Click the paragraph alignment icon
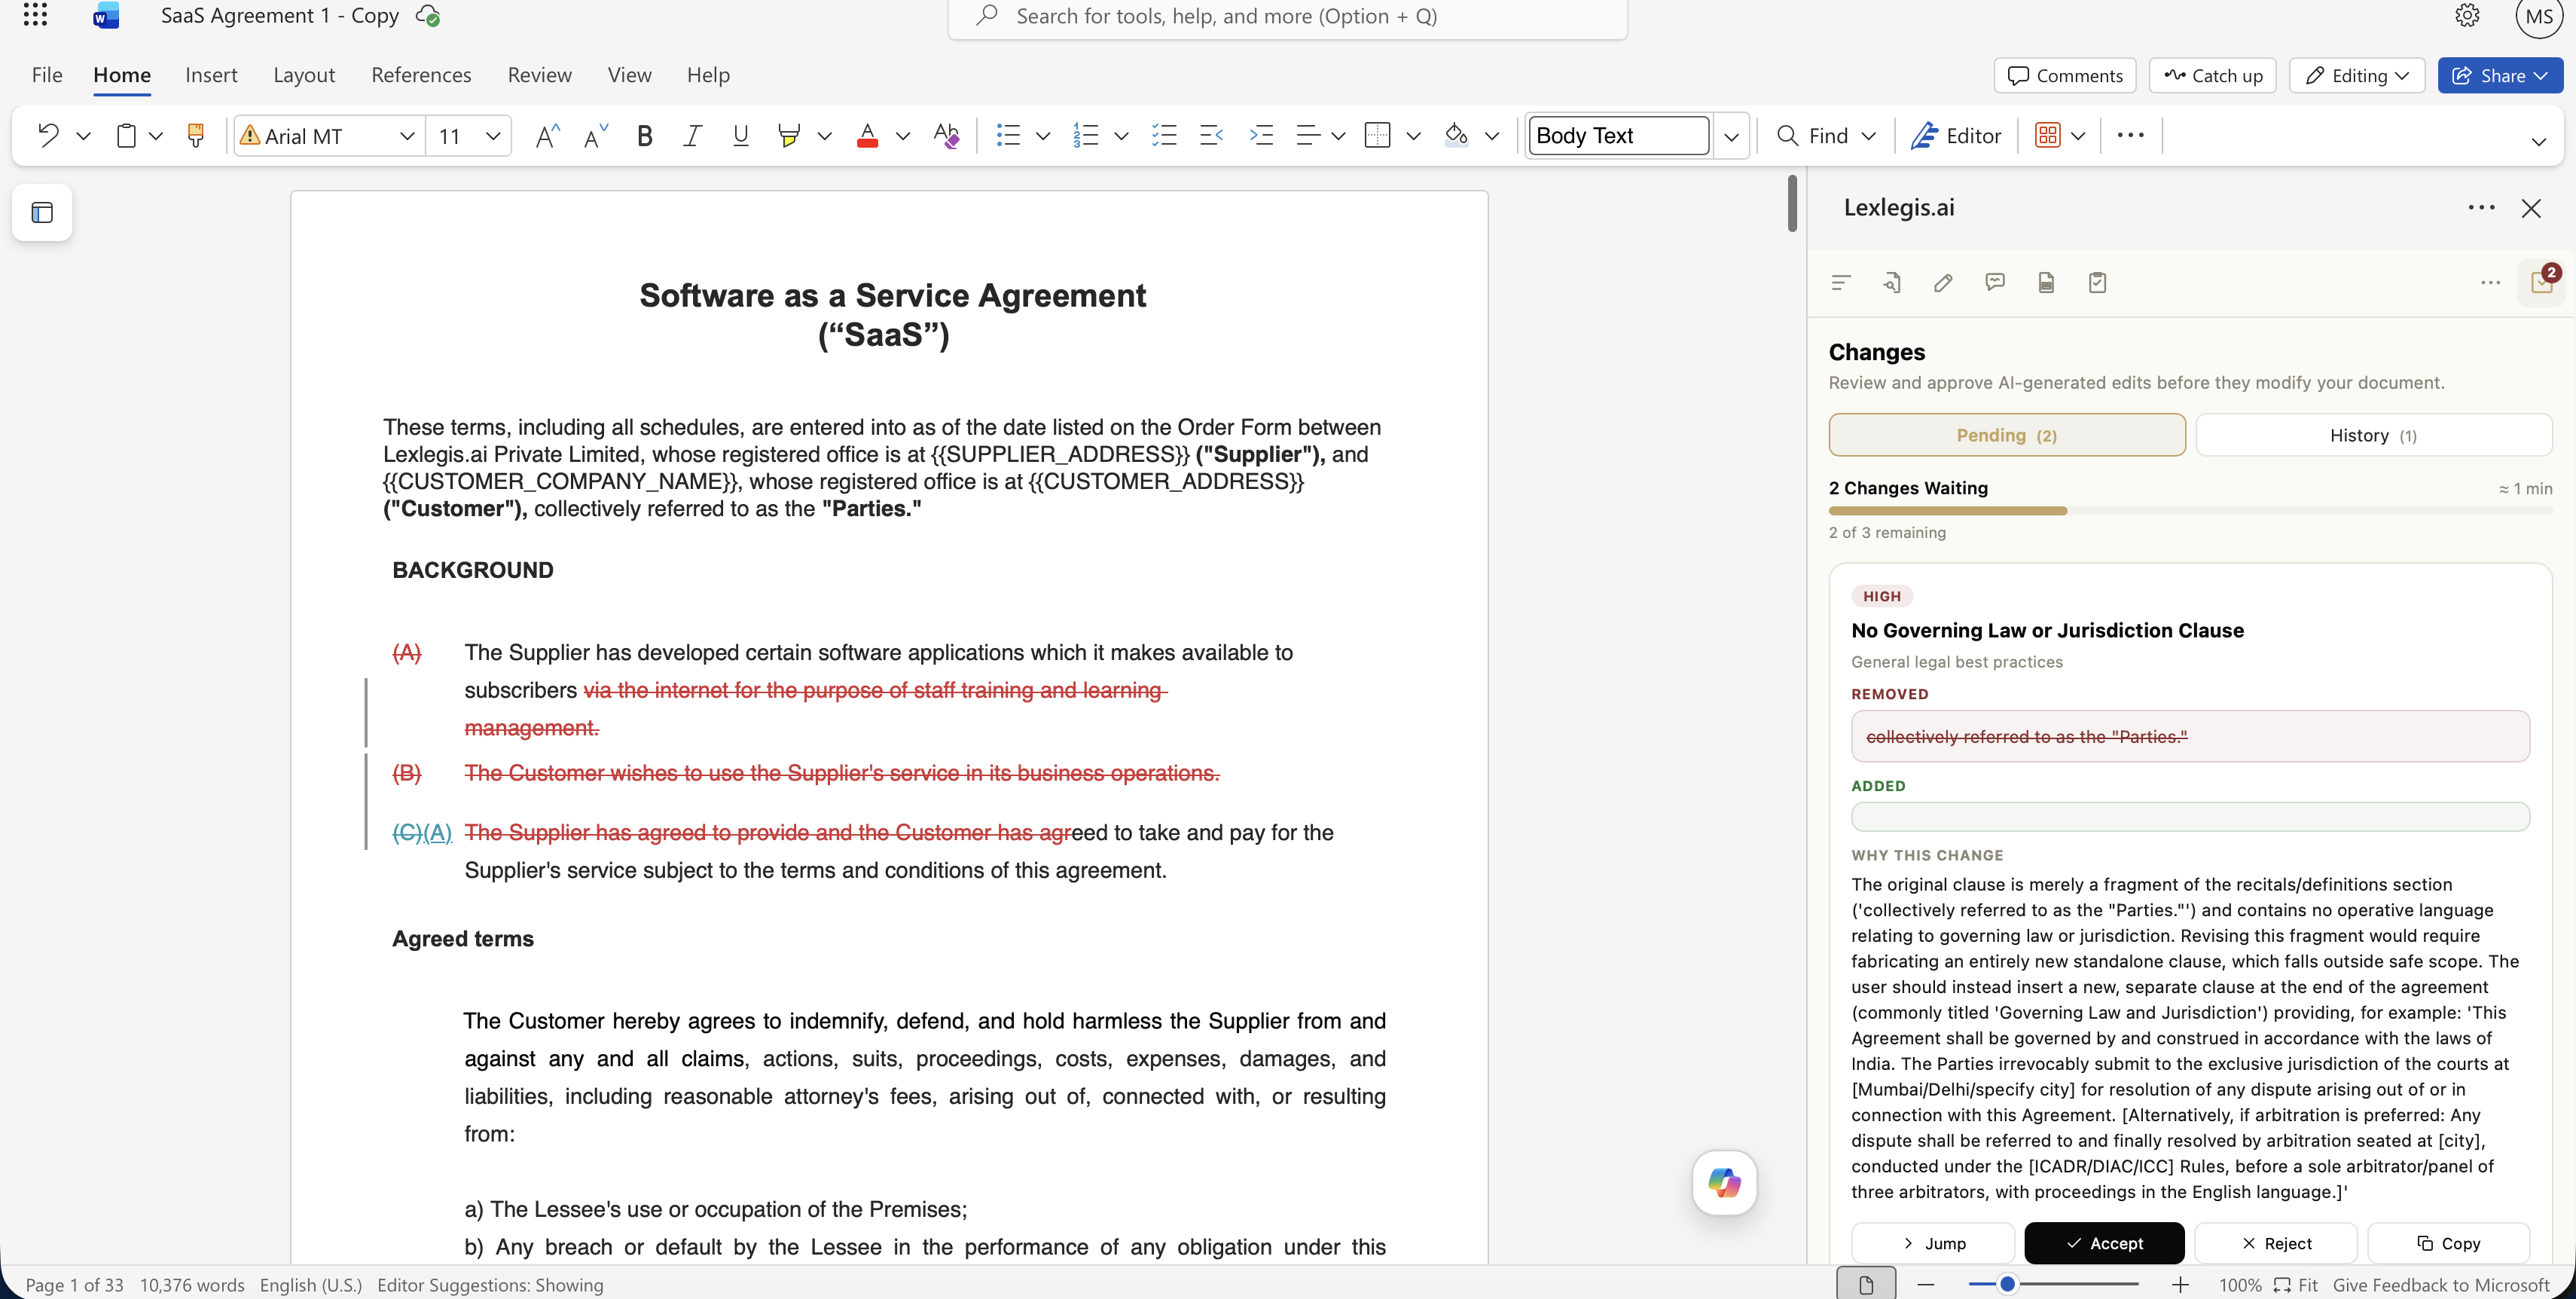2576x1299 pixels. (1308, 135)
